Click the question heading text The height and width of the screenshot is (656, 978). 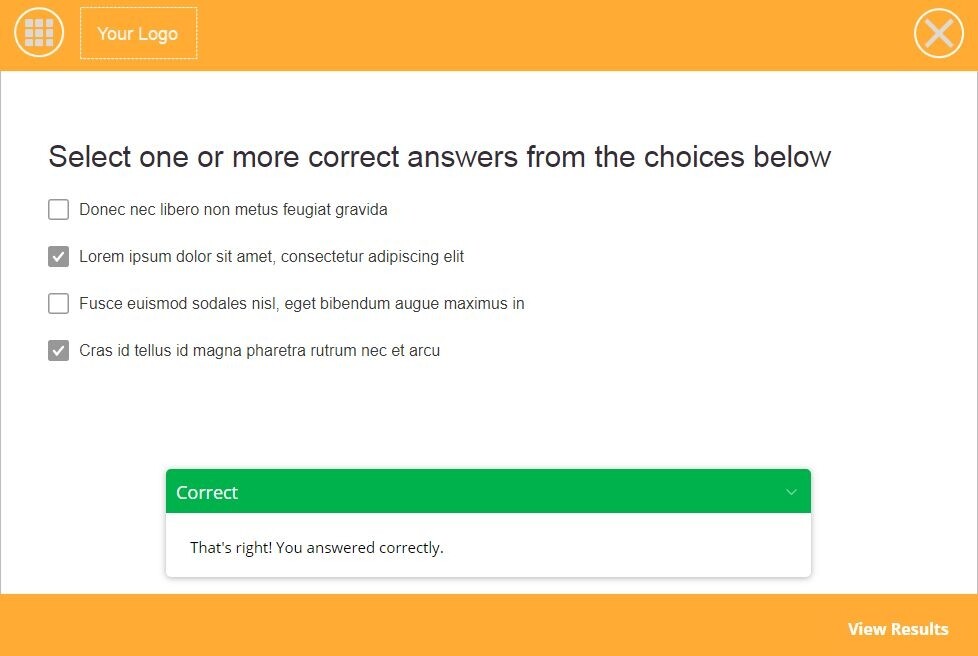(x=440, y=157)
